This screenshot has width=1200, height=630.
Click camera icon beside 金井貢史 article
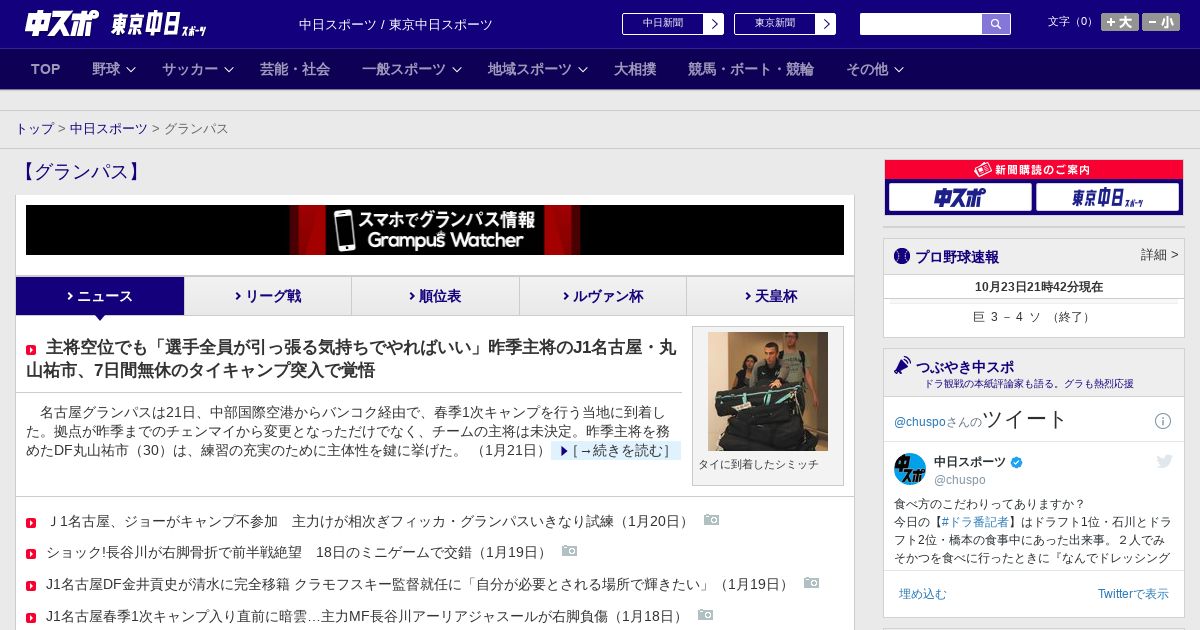(x=811, y=583)
